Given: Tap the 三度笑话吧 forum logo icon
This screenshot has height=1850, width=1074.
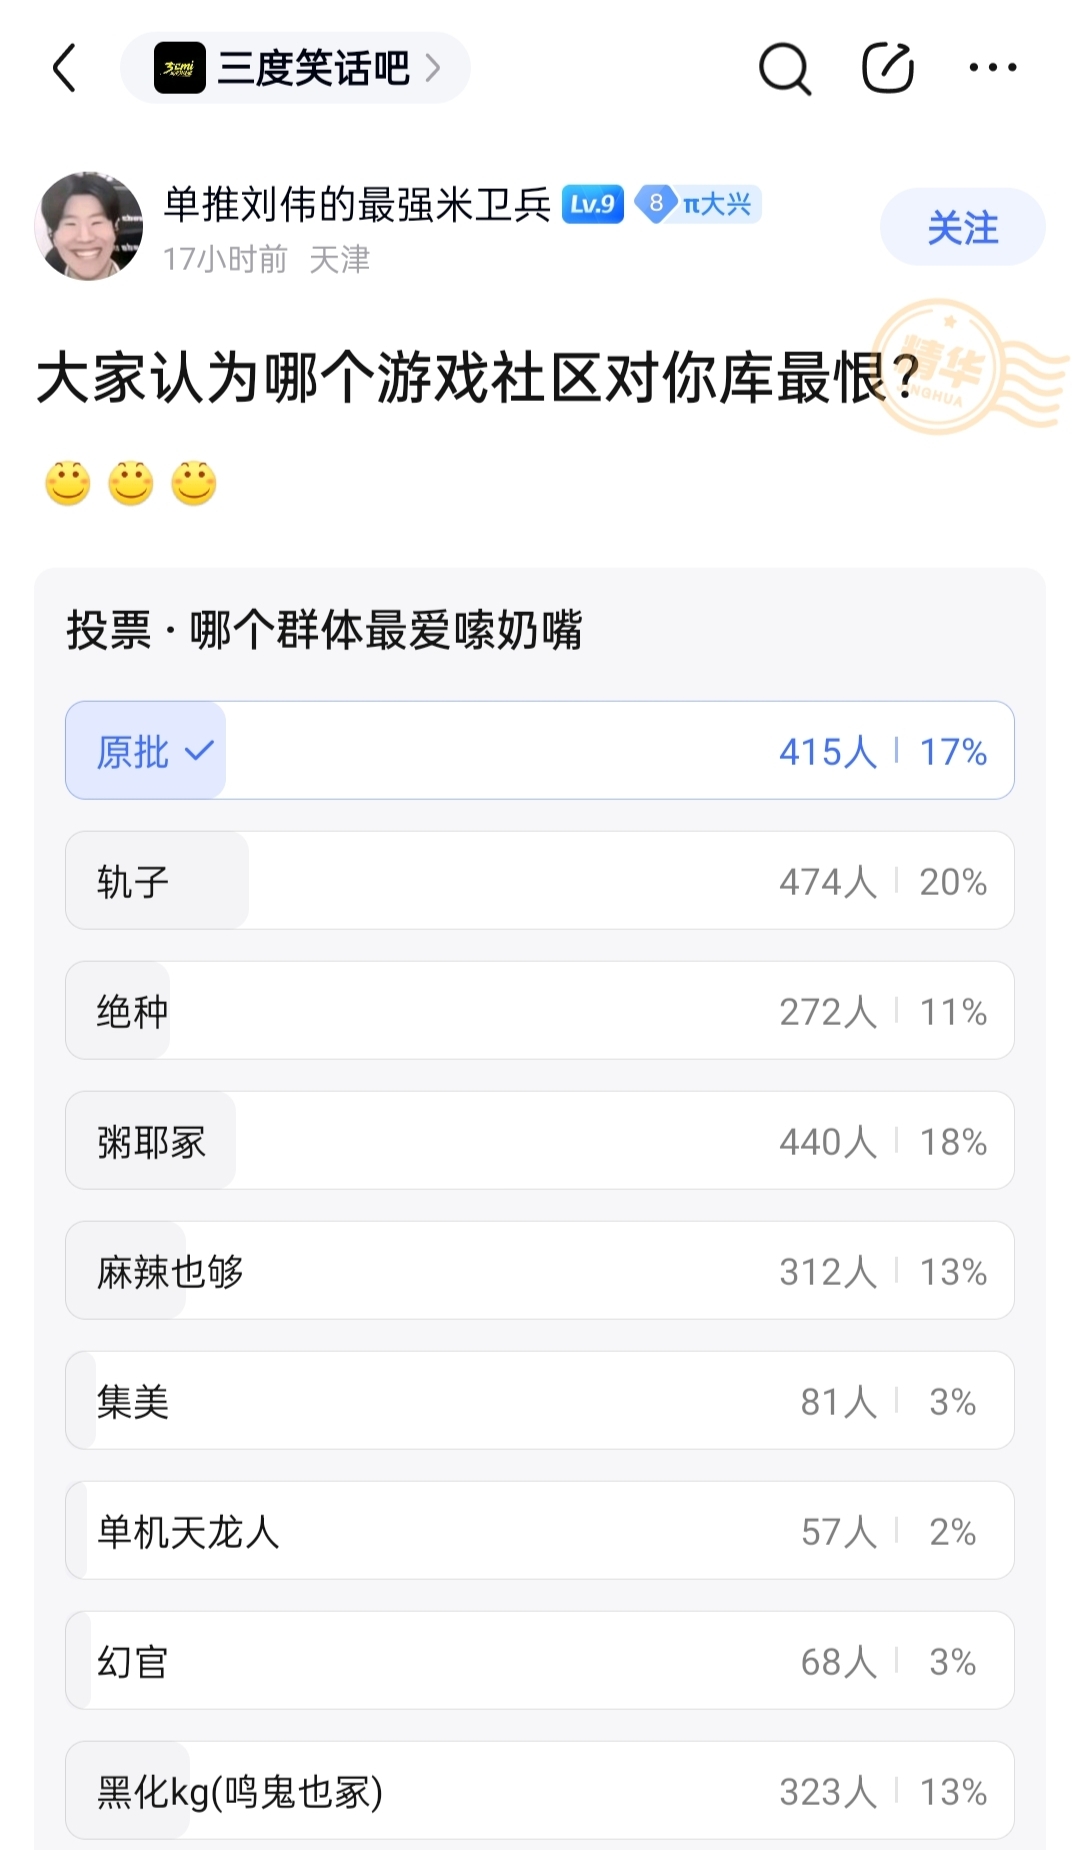Looking at the screenshot, I should 180,68.
